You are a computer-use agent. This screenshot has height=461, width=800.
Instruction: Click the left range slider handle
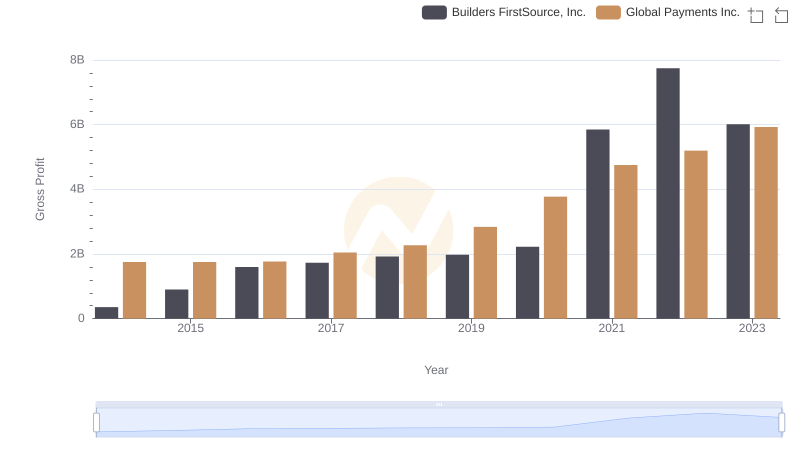(96, 422)
